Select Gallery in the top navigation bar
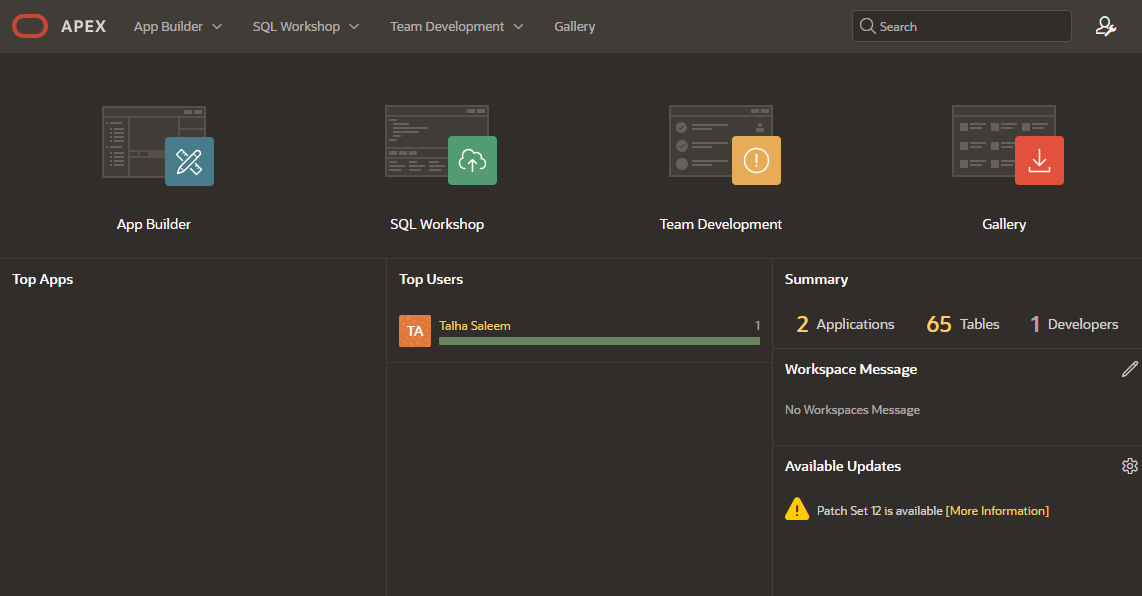Screen dimensions: 1142x596 tap(575, 26)
